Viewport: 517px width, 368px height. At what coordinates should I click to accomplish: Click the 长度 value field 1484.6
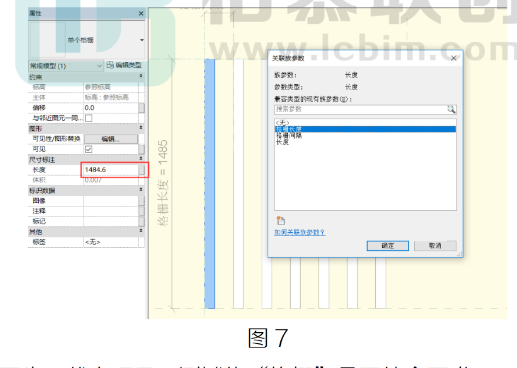coord(111,170)
